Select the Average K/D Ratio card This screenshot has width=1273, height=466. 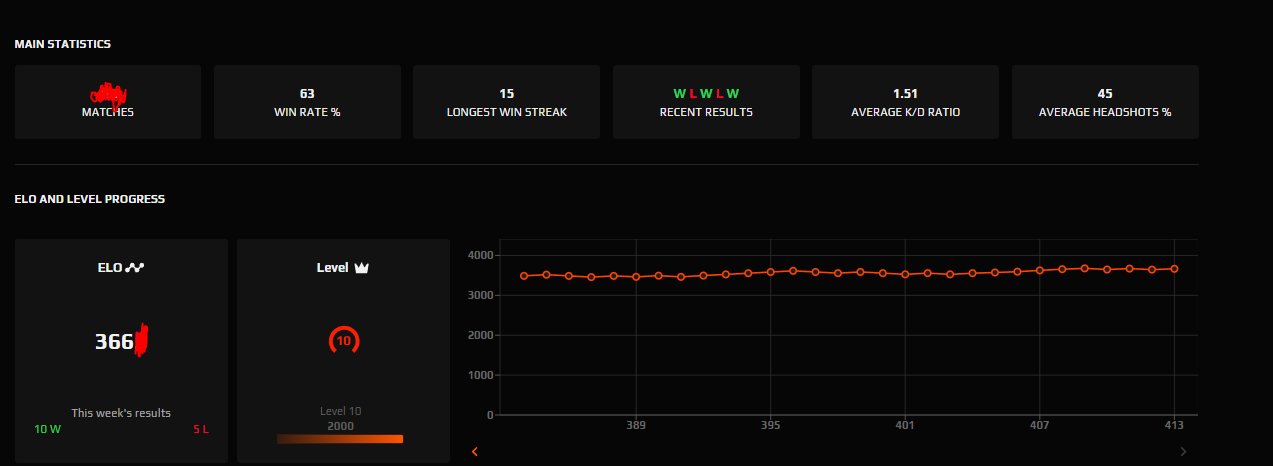coord(905,102)
